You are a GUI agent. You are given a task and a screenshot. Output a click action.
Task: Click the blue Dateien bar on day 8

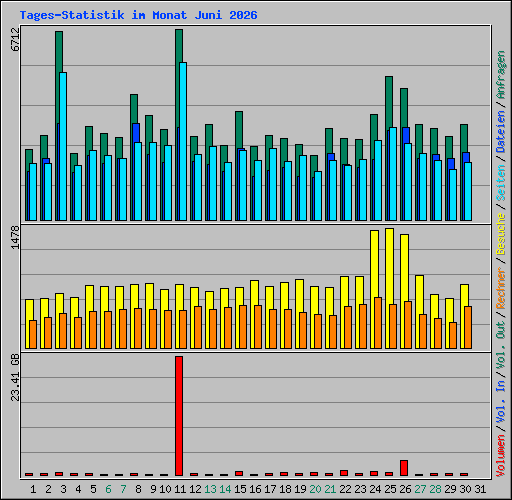point(136,133)
